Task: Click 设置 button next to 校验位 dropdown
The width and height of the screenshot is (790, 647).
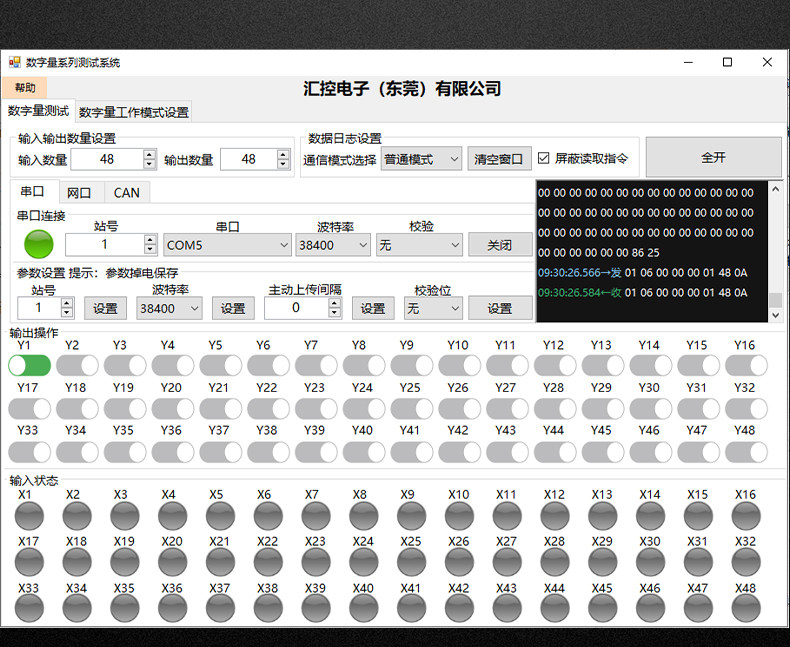Action: tap(500, 308)
